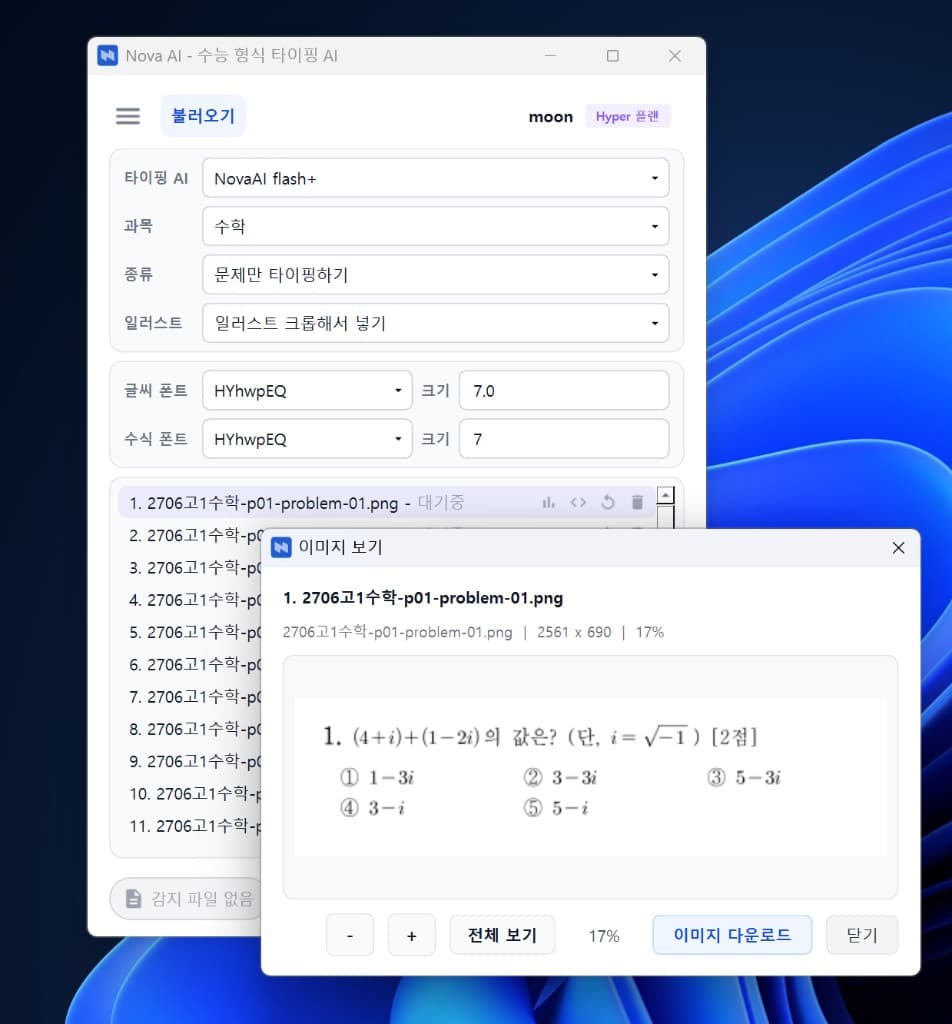Click the 닫기 button
Screen dimensions: 952x1024
[x=862, y=935]
